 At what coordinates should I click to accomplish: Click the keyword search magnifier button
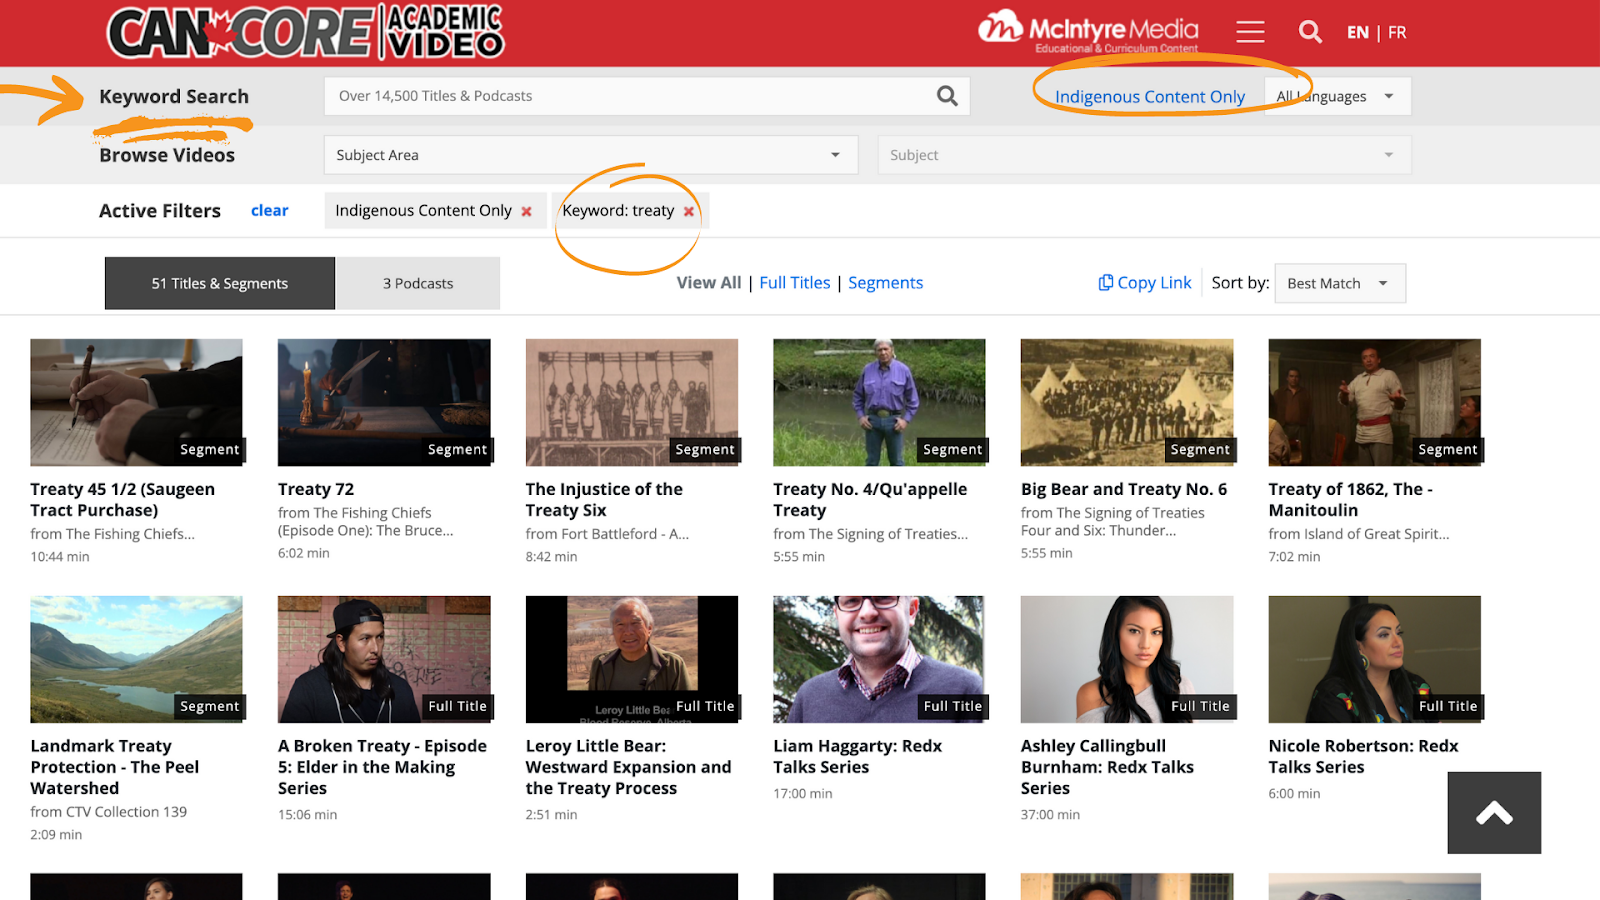pyautogui.click(x=947, y=96)
